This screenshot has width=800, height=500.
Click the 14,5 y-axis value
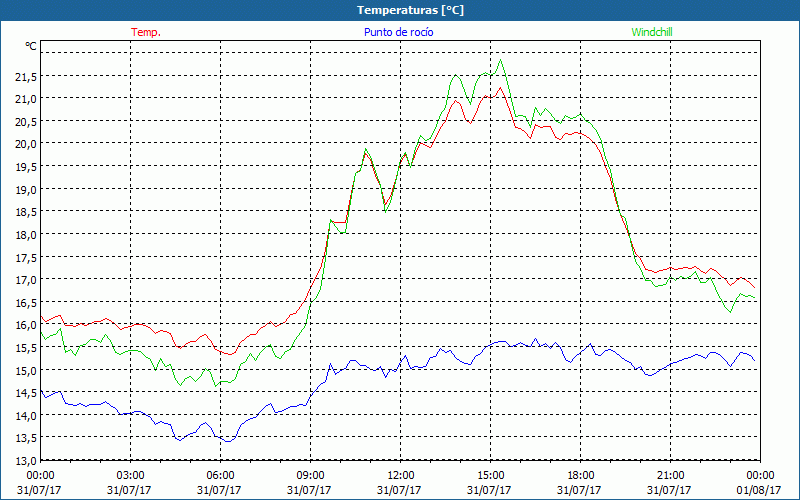[26, 393]
